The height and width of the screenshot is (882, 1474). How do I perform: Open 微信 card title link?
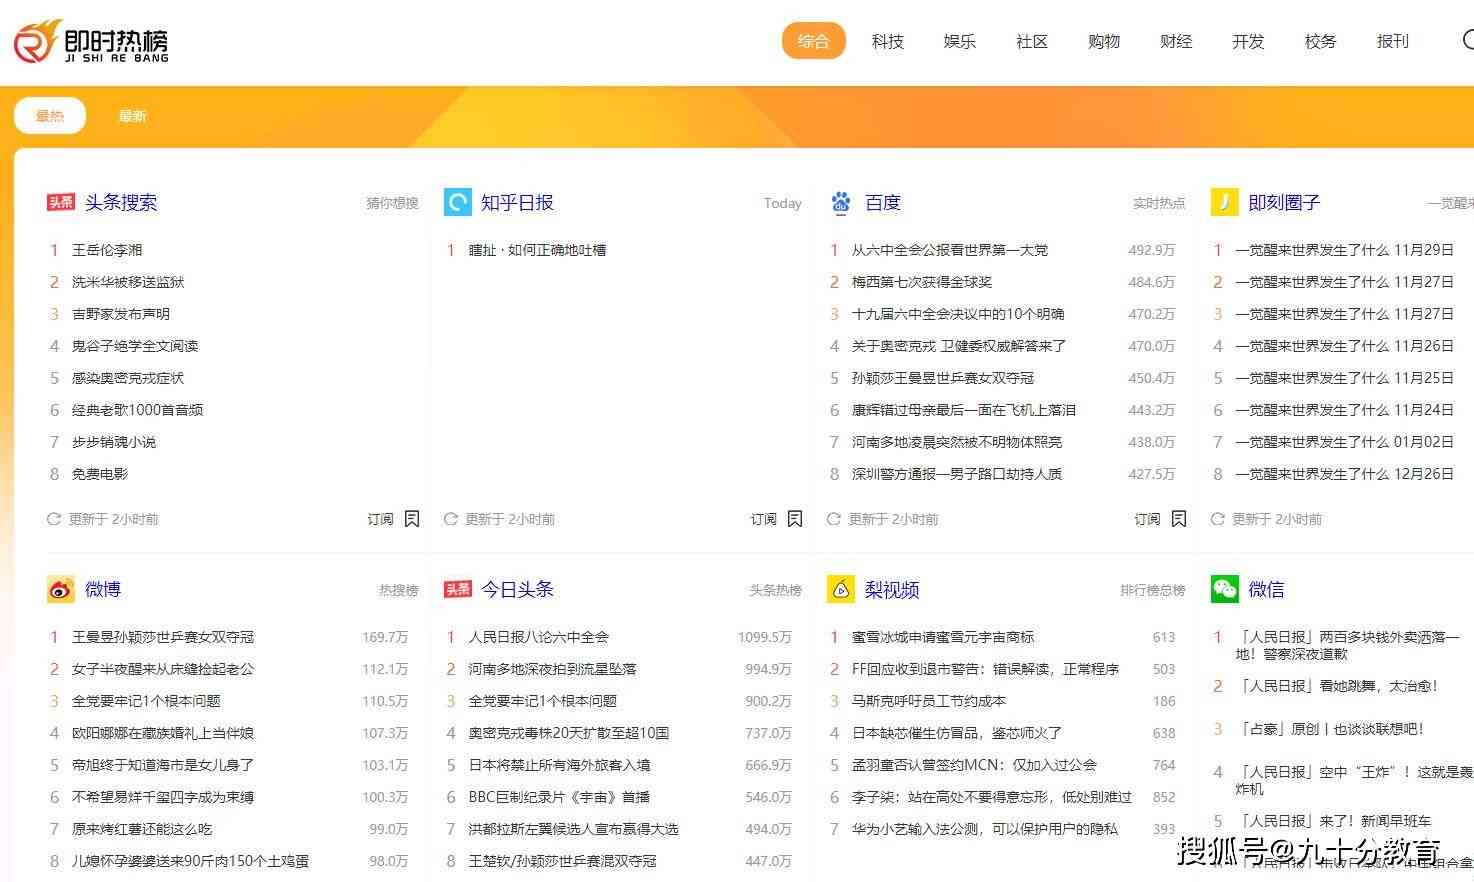1266,589
